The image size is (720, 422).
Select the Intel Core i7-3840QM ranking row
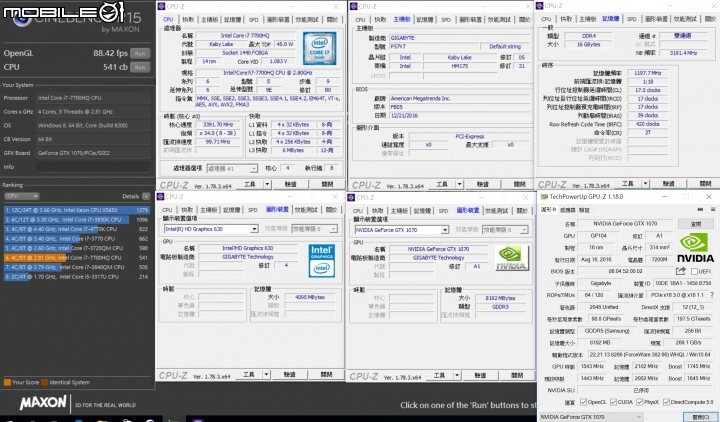pyautogui.click(x=77, y=267)
